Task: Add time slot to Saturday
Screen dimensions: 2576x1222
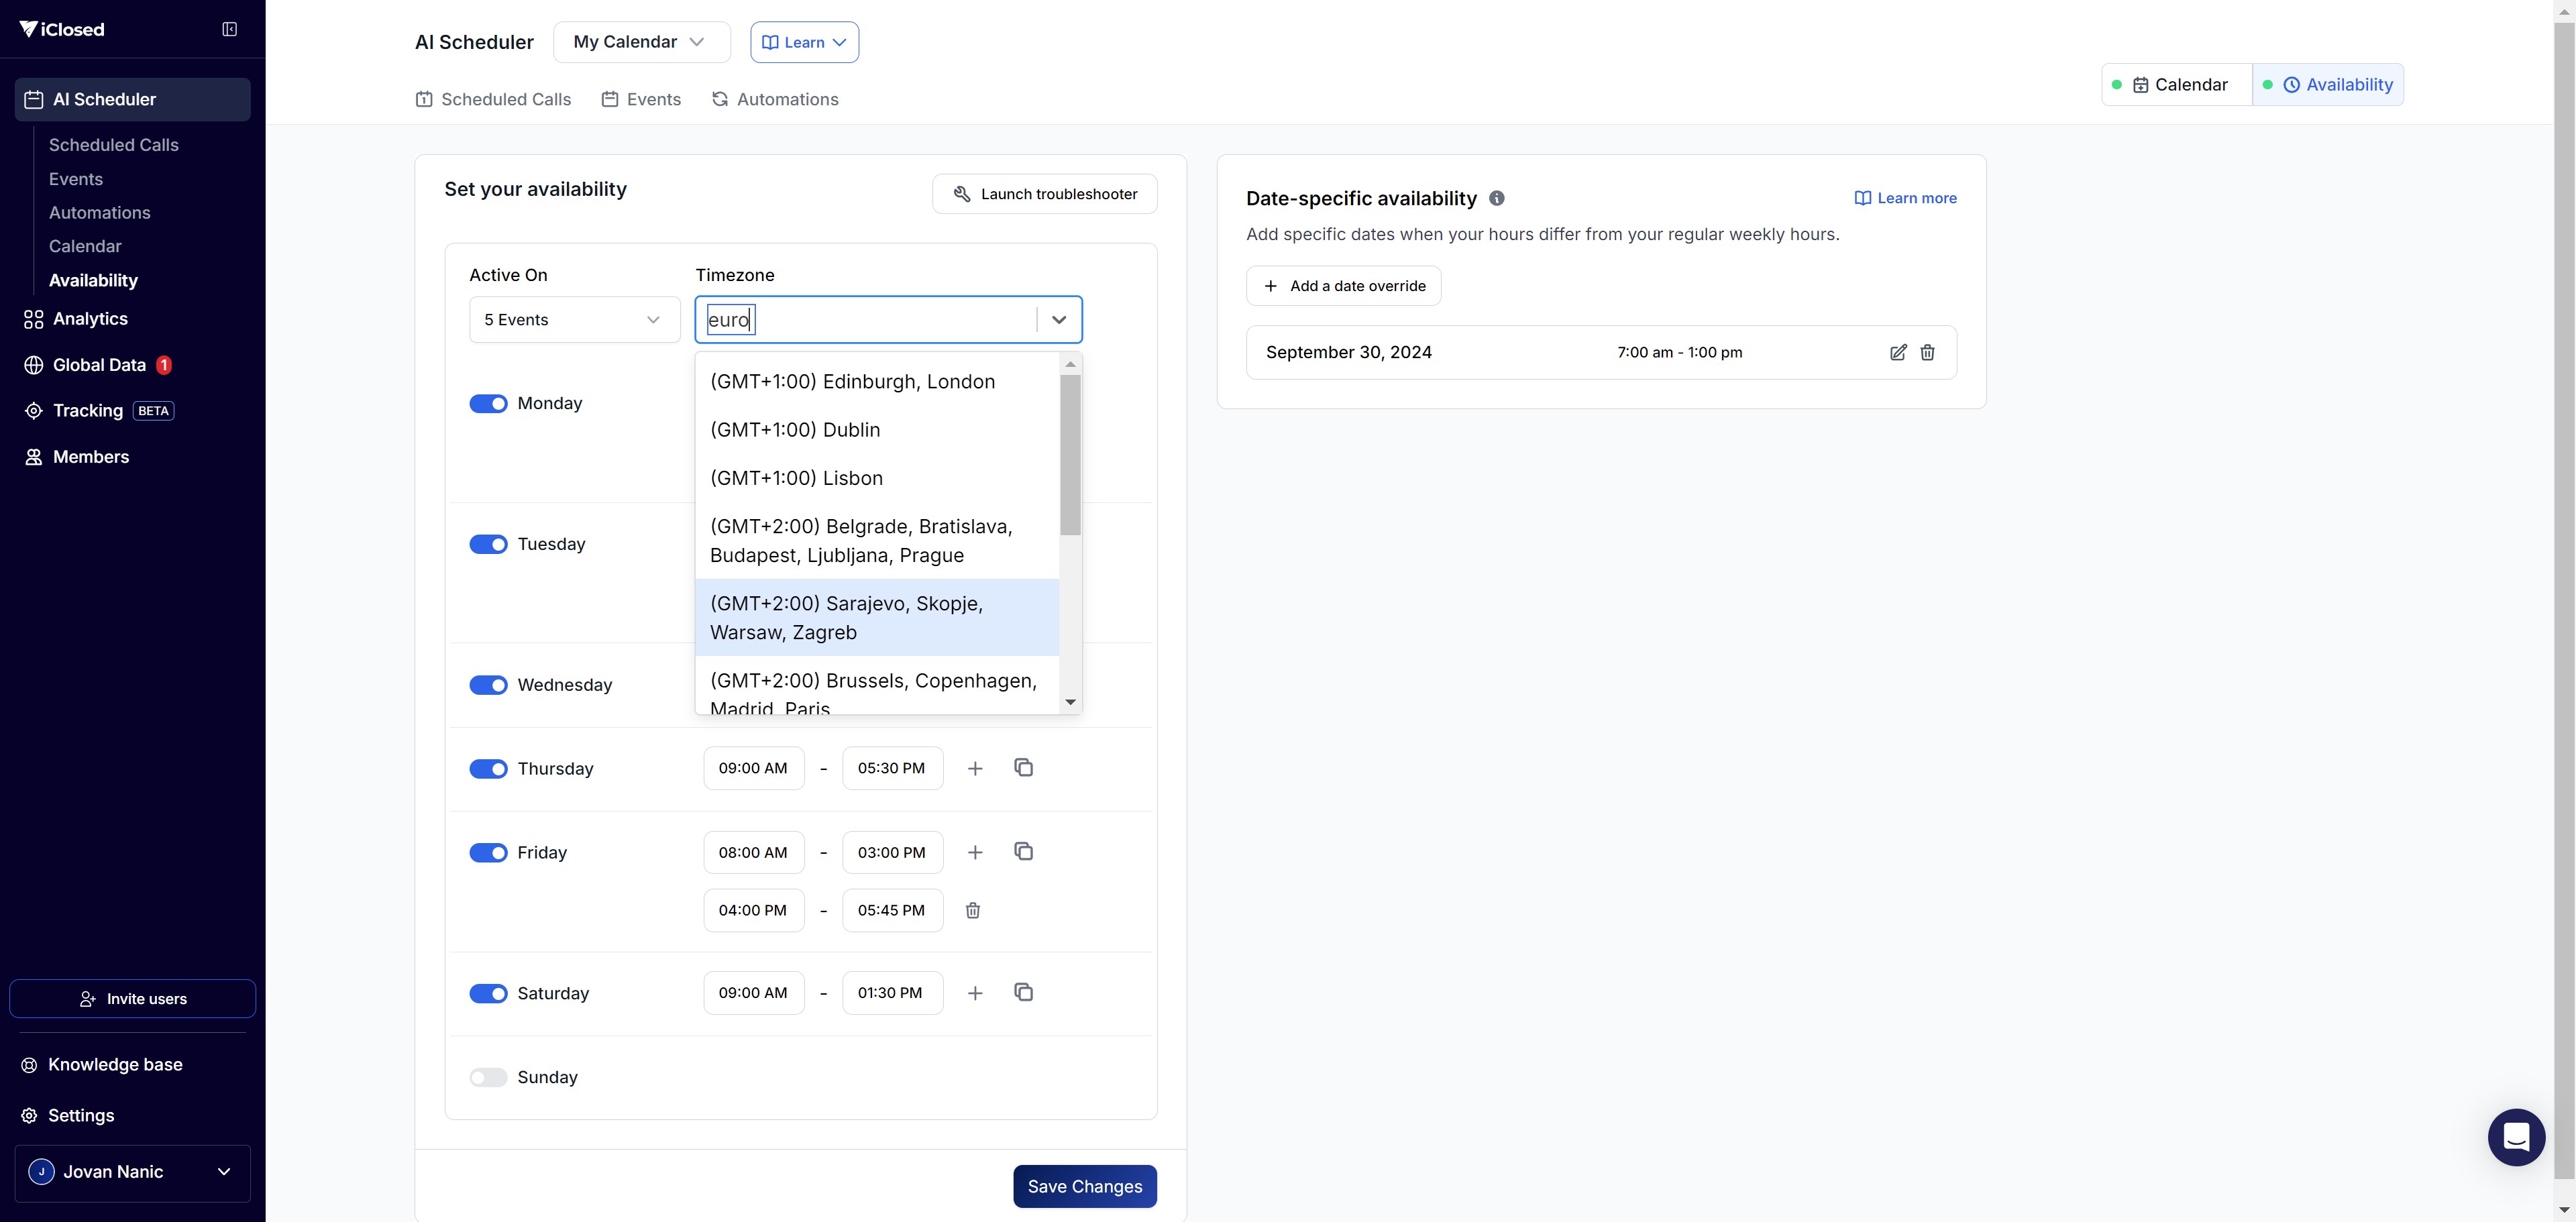Action: 975,993
